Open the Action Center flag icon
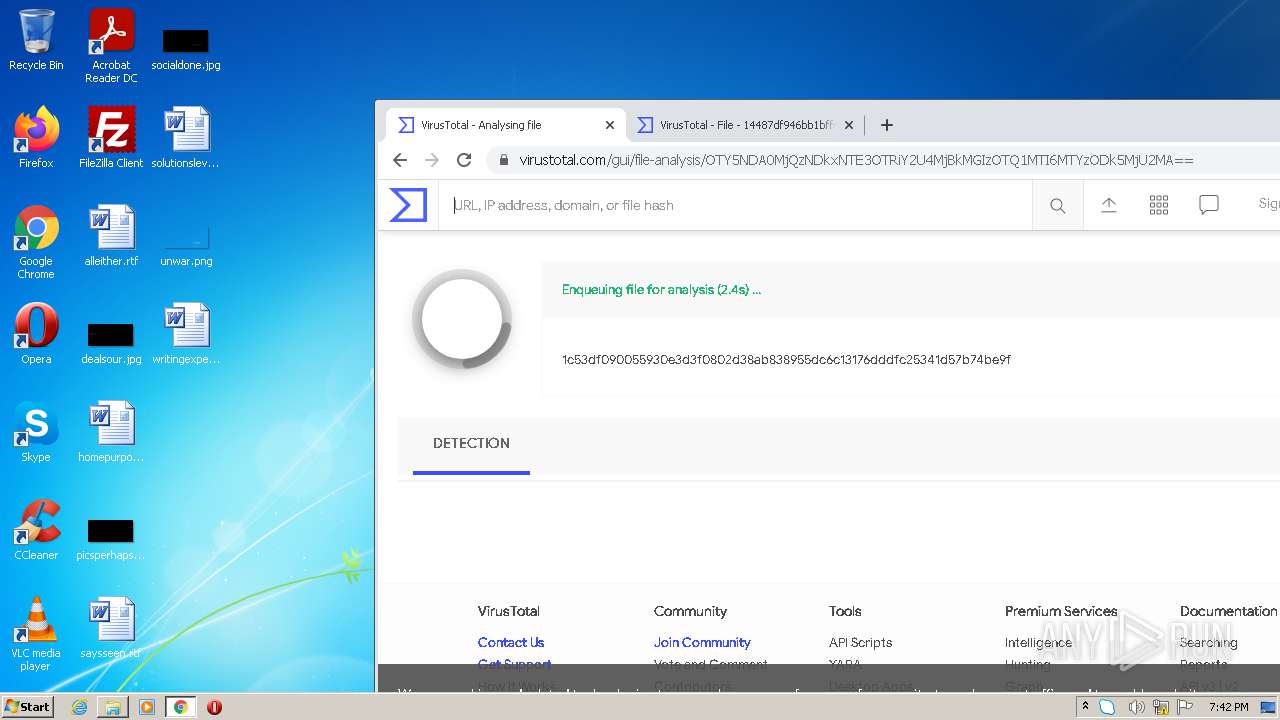 (1186, 707)
